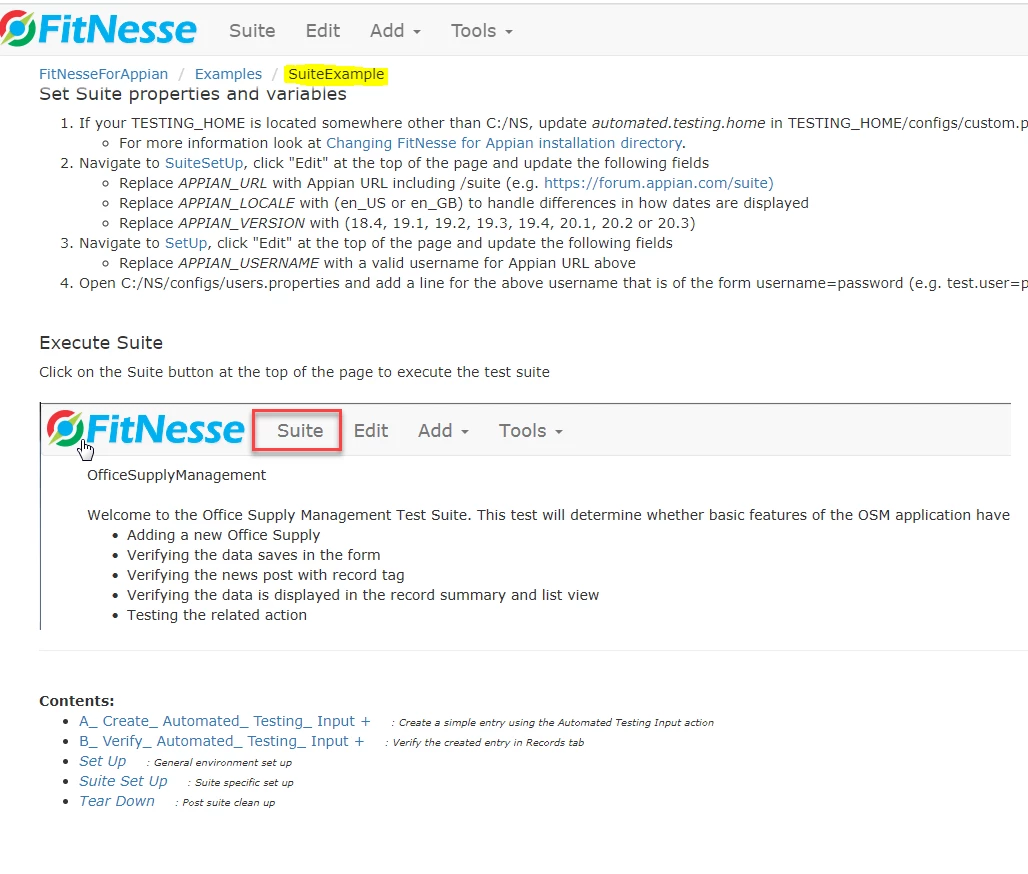This screenshot has width=1028, height=874.
Task: Click the highlighted SuiteExample breadcrumb
Action: tap(336, 74)
